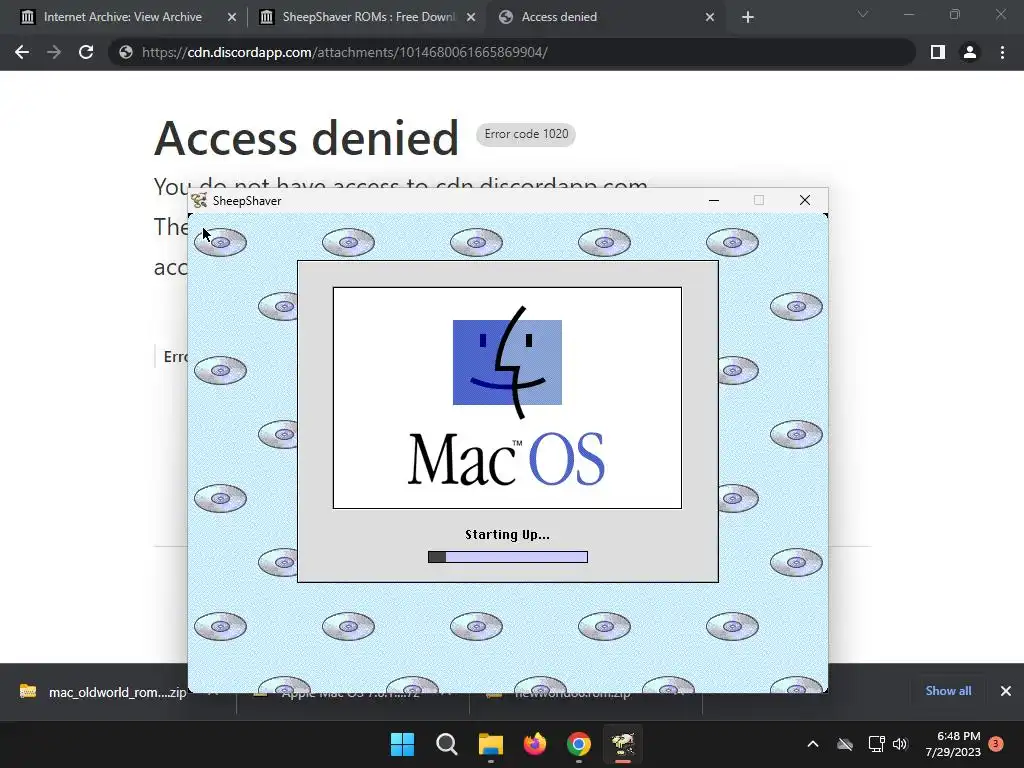Open the volume speaker tray icon
The width and height of the screenshot is (1024, 768).
click(x=900, y=744)
